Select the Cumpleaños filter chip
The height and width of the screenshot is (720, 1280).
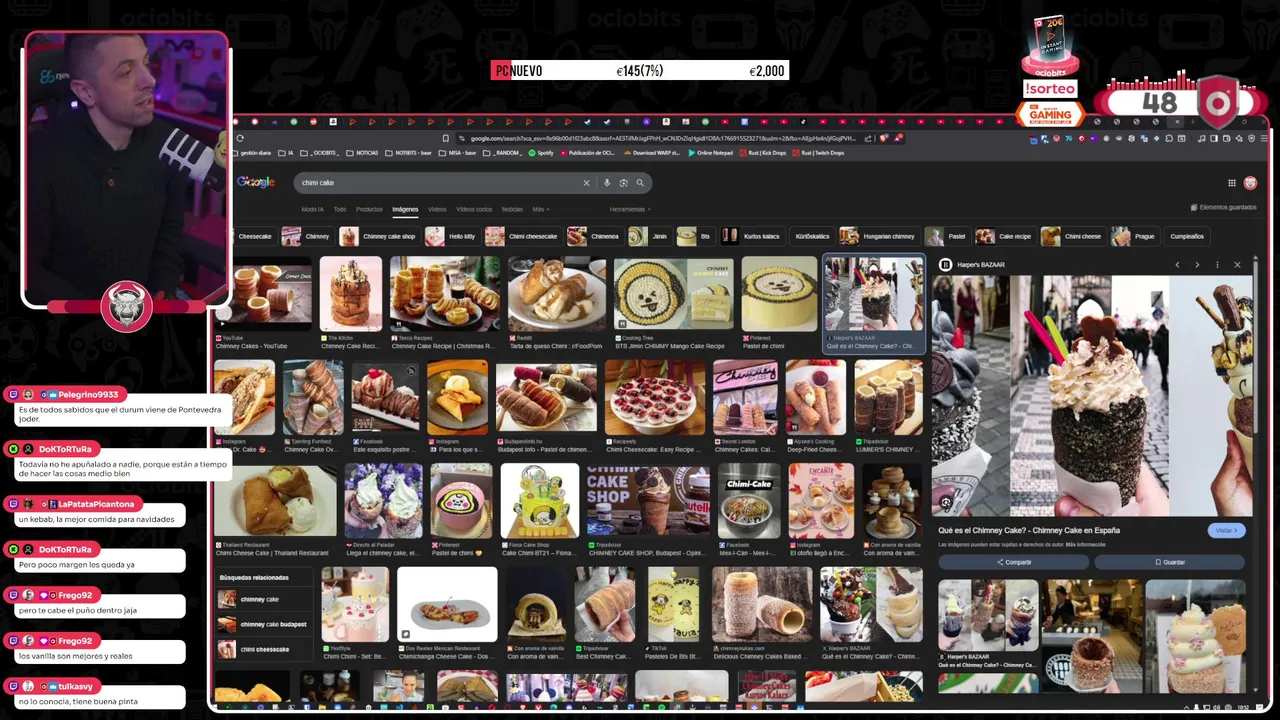(x=1187, y=236)
